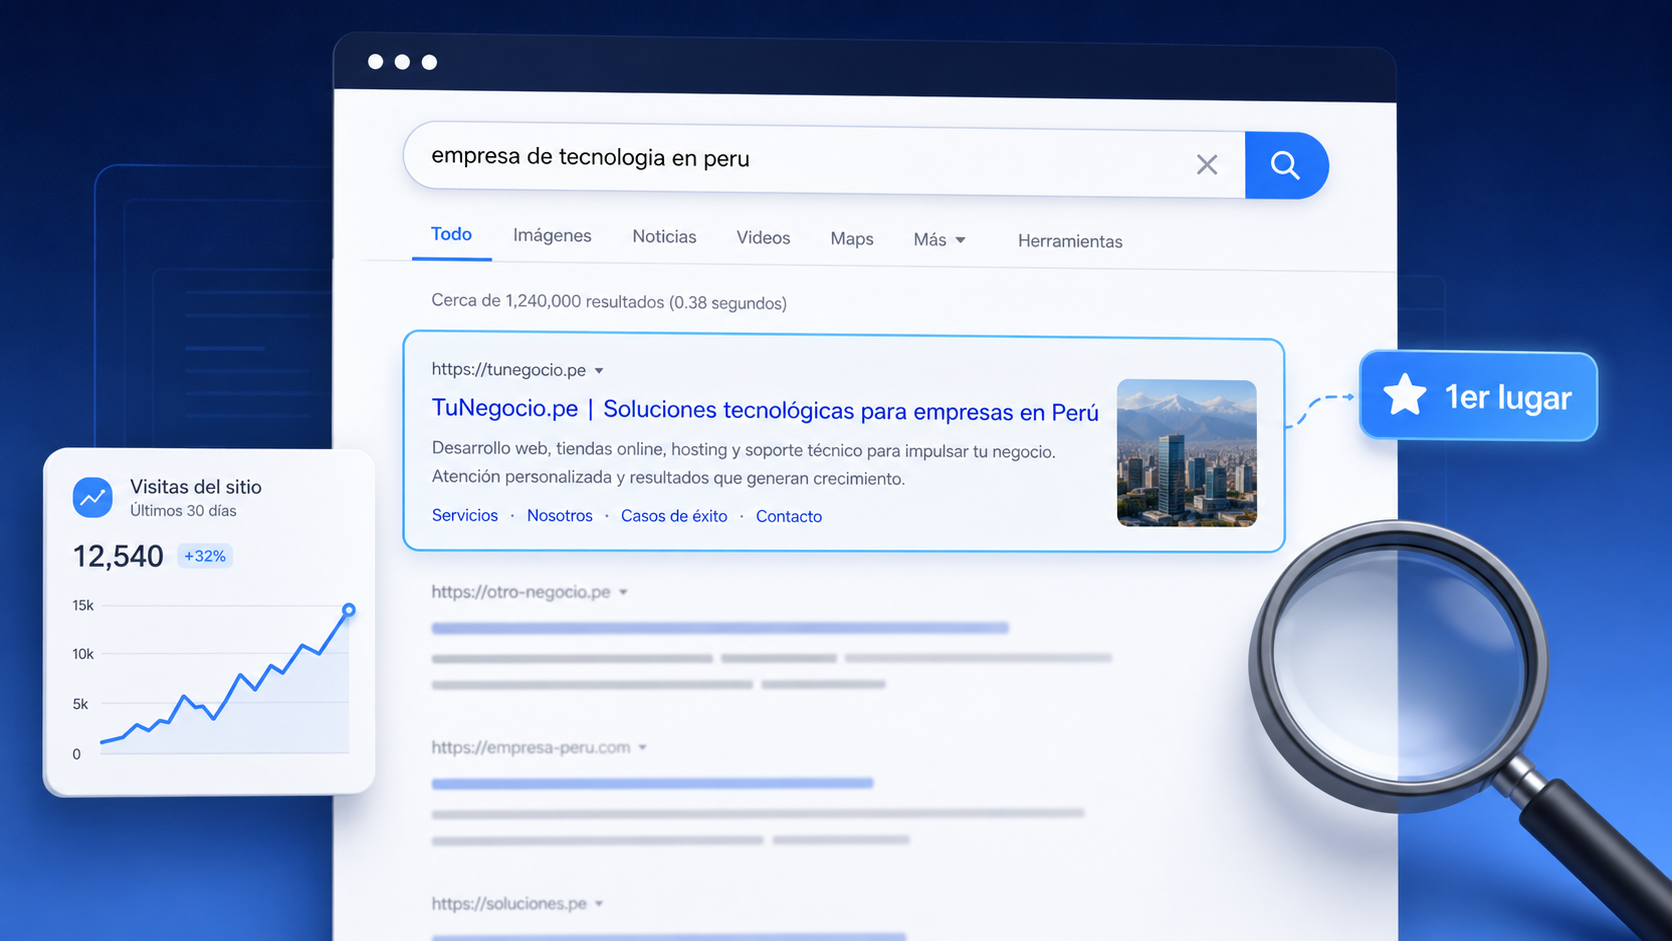This screenshot has width=1672, height=941.
Task: Click the blurred title bar of empresa-peru.com result
Action: [652, 783]
